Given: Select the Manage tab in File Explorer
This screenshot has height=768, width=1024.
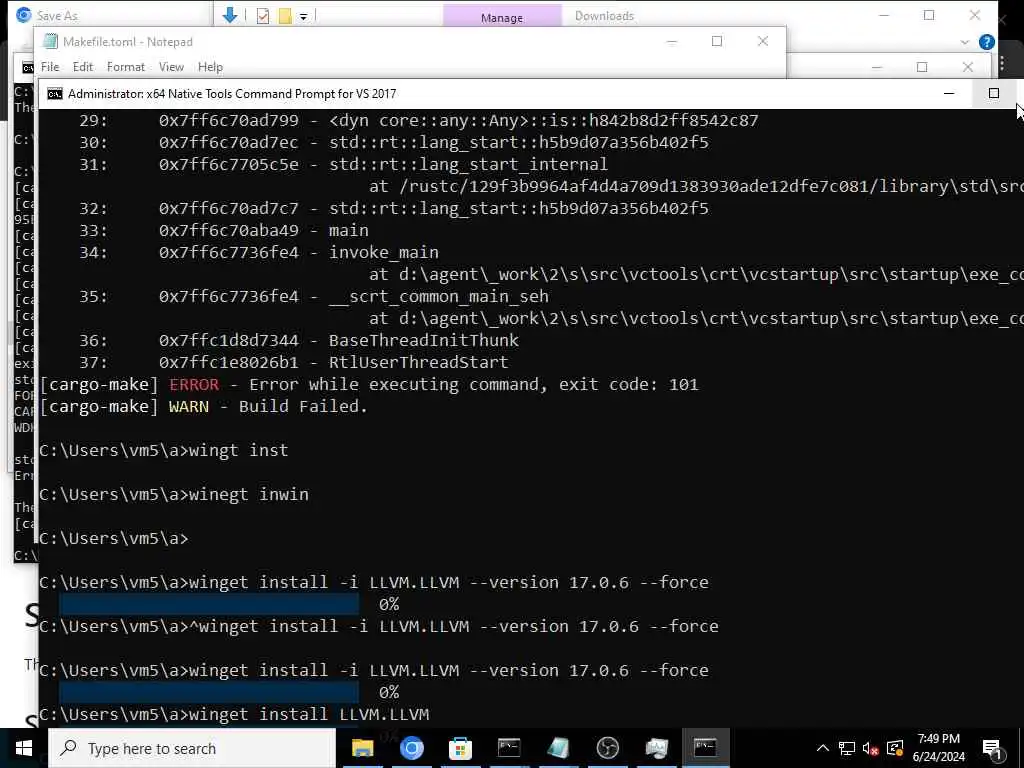Looking at the screenshot, I should [x=502, y=17].
